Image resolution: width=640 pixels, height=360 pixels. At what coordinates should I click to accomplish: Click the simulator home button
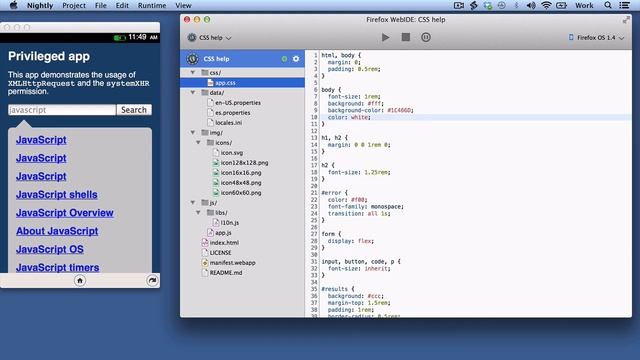coord(80,280)
